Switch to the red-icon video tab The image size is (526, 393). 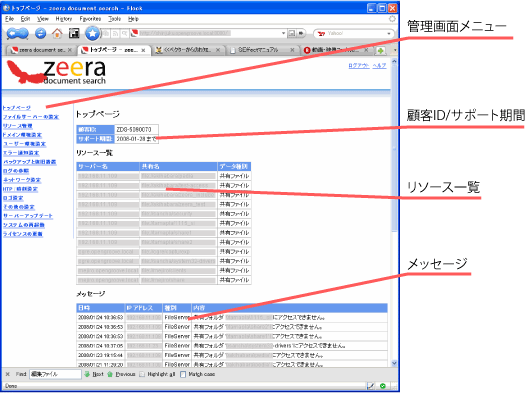[x=335, y=50]
